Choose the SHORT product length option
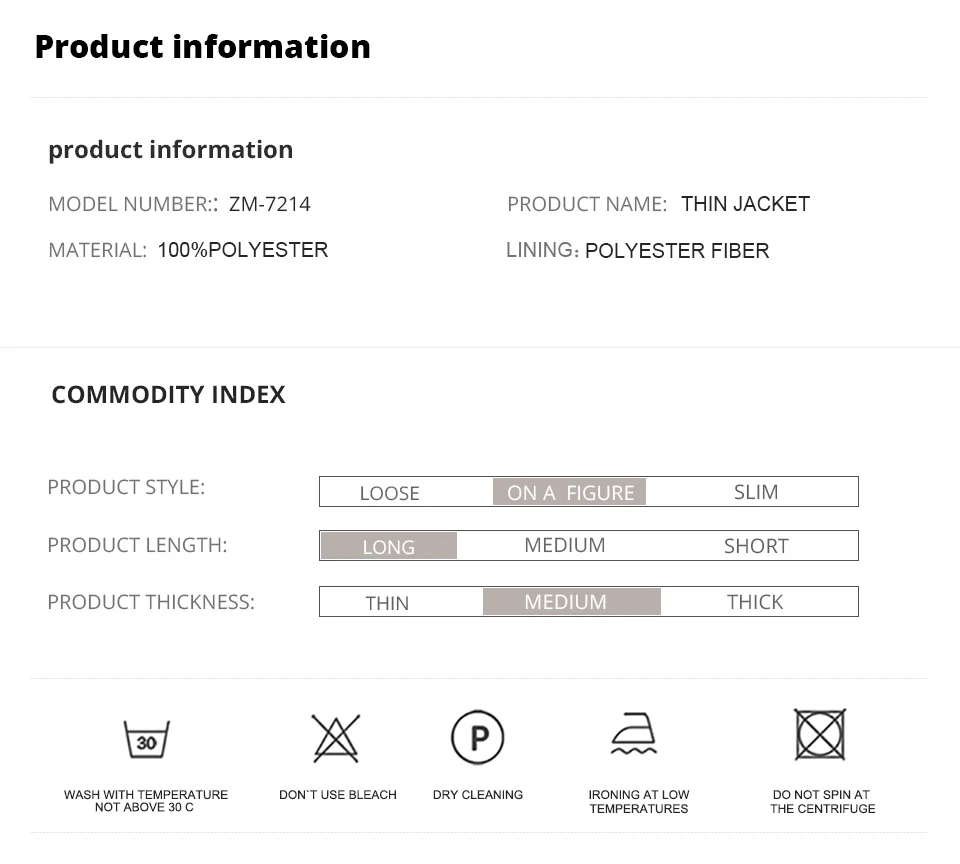 (756, 546)
